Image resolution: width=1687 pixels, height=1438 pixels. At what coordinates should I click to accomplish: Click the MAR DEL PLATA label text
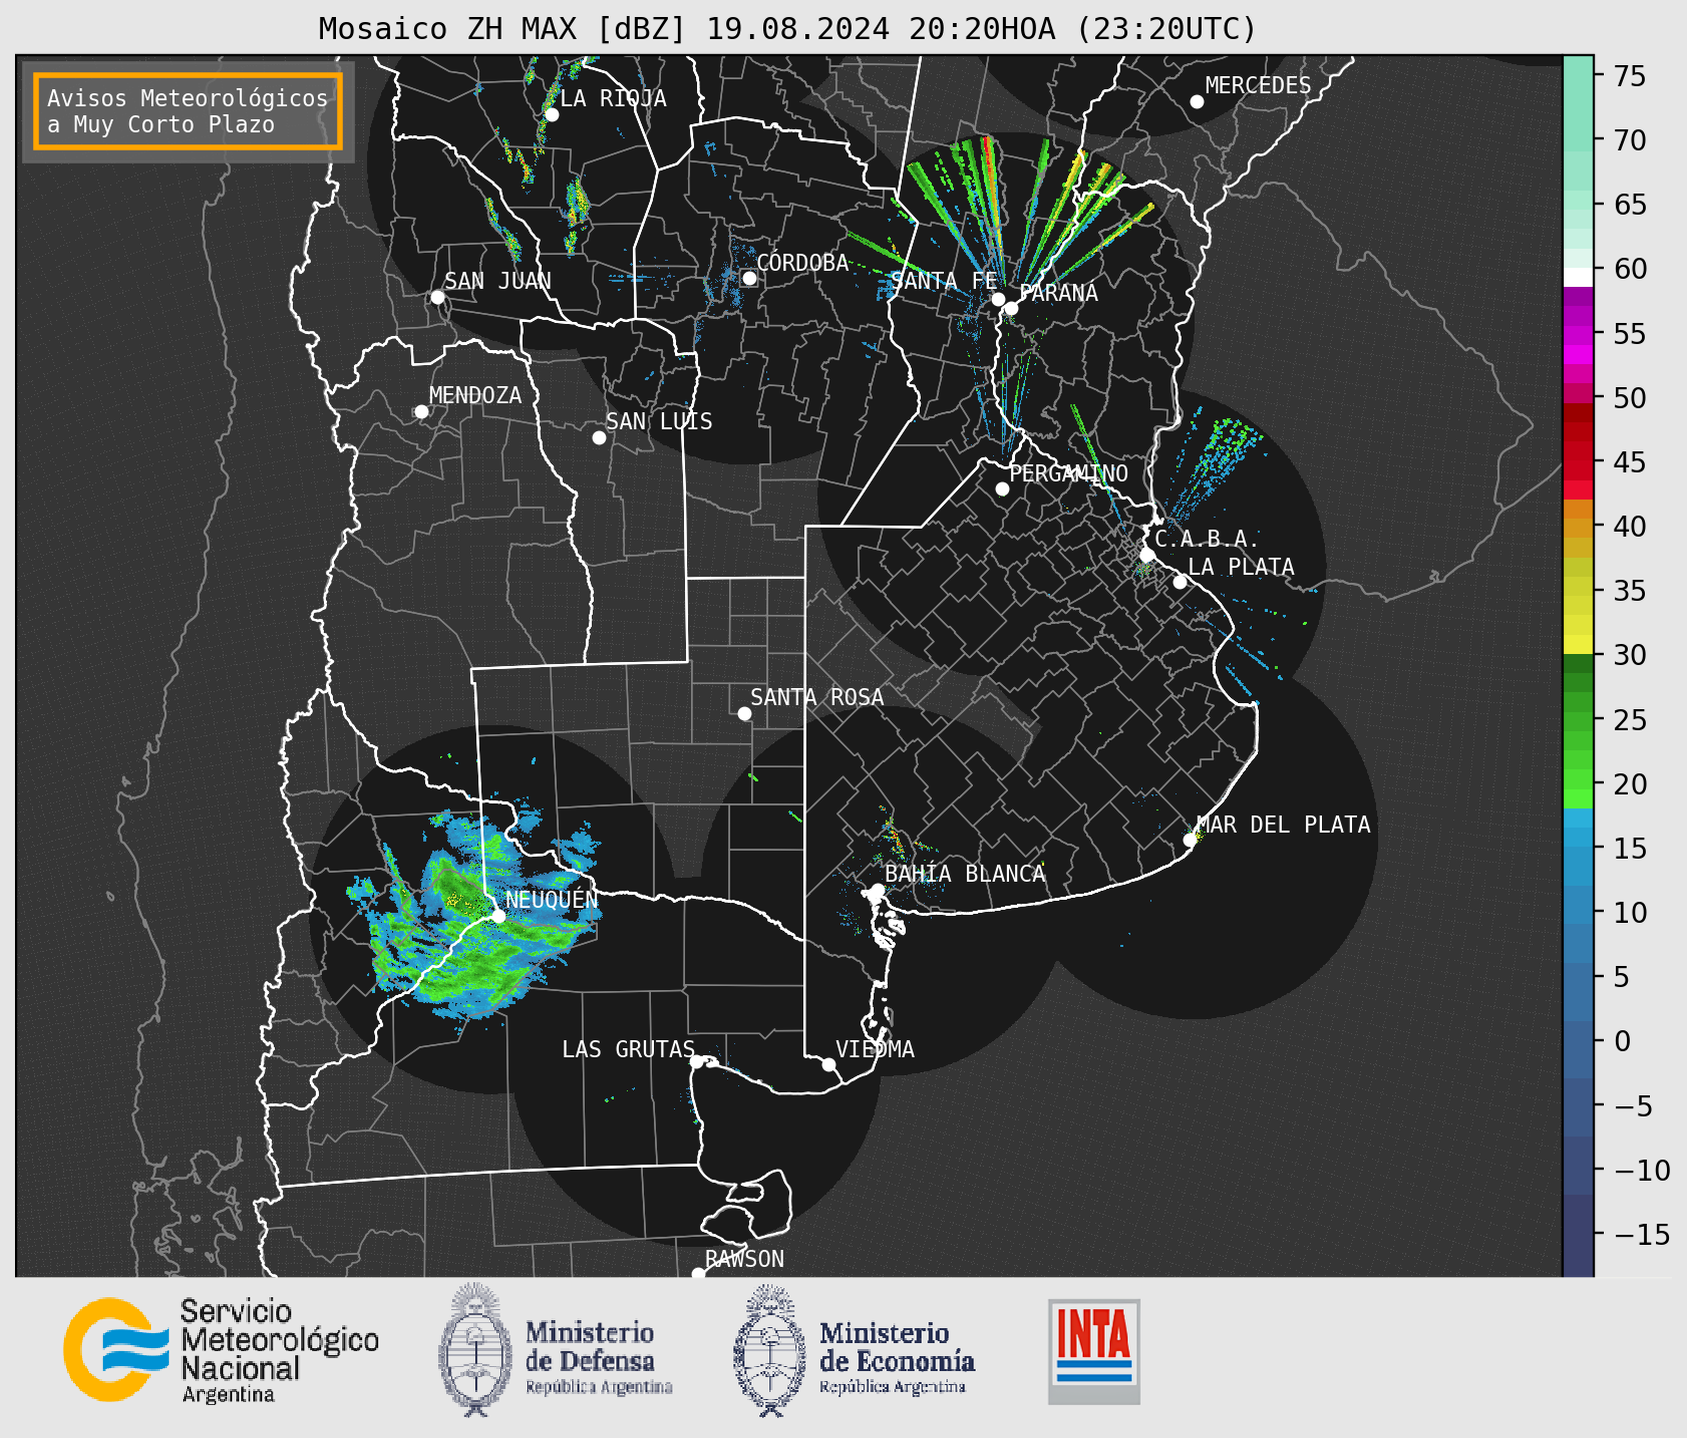click(x=1283, y=825)
